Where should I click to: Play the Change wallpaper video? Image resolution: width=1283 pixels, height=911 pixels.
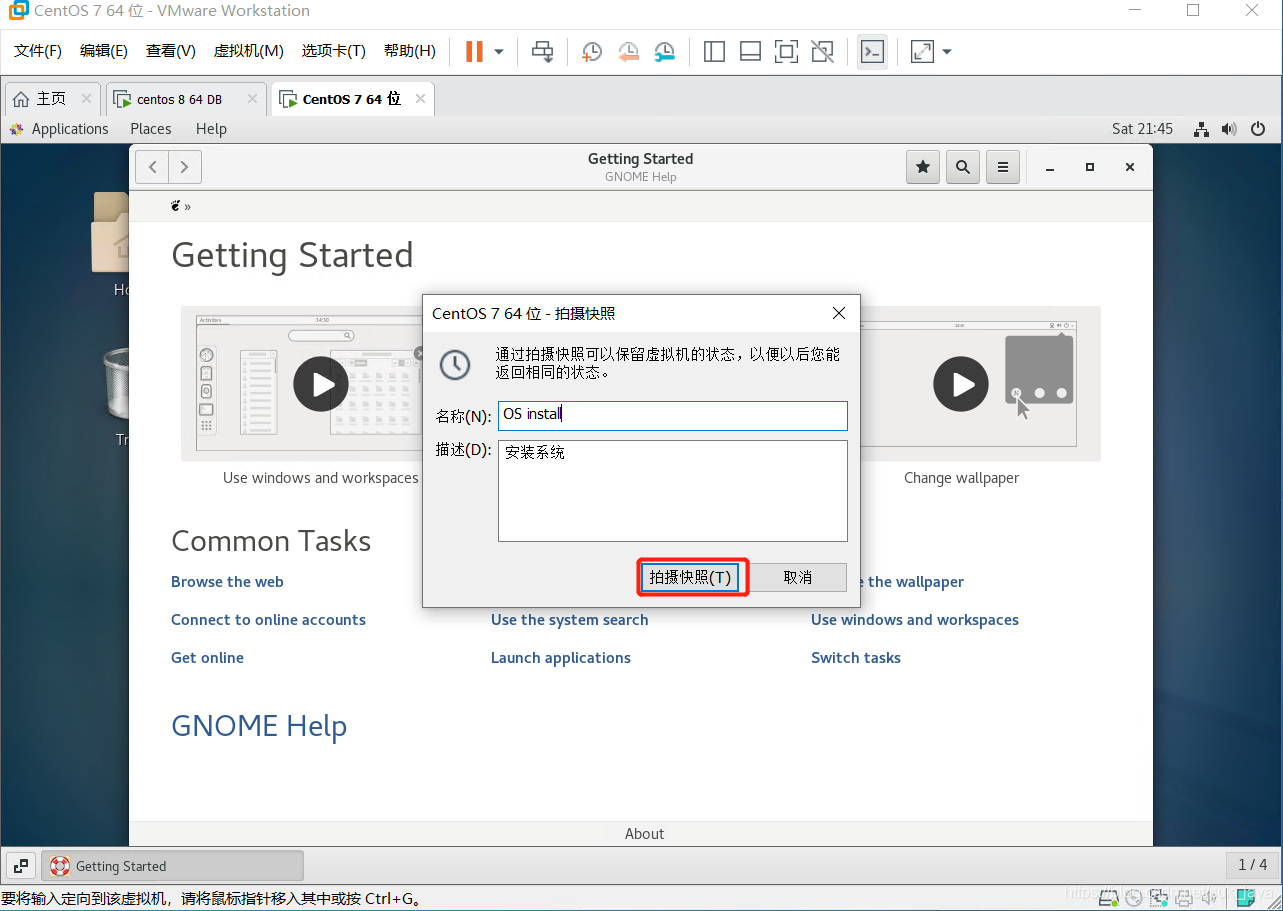(961, 384)
